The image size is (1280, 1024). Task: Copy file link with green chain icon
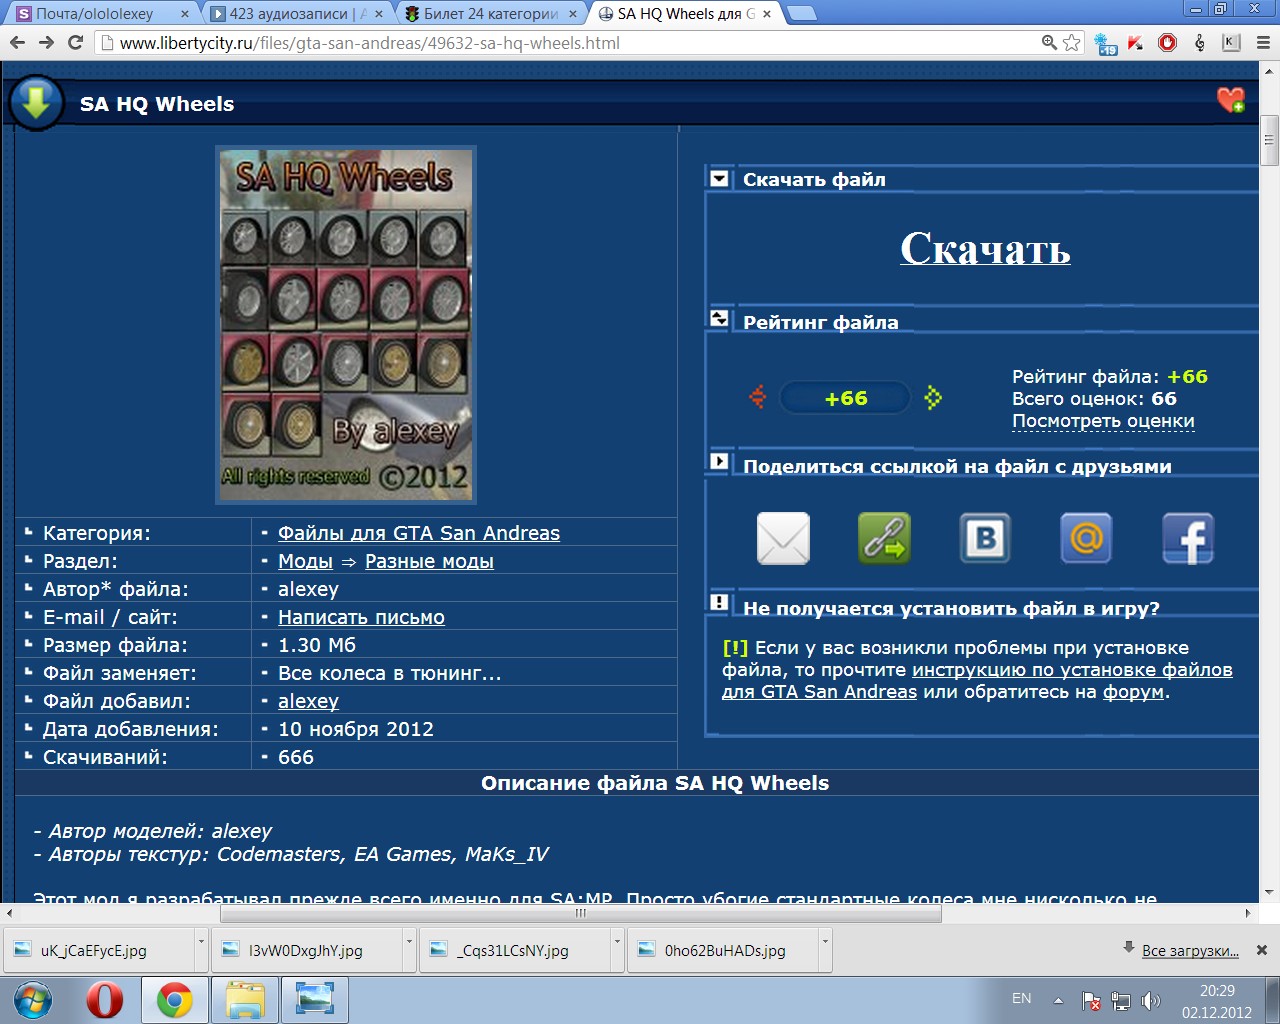pyautogui.click(x=884, y=539)
